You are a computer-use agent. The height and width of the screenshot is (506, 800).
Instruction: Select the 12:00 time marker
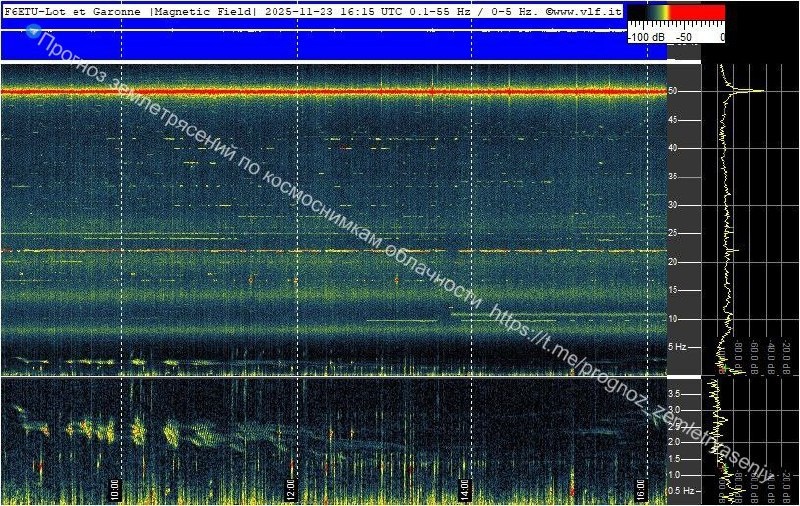(290, 490)
